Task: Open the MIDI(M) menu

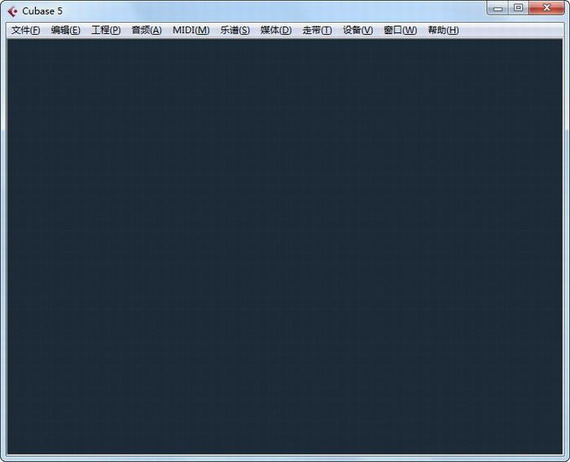Action: point(191,30)
